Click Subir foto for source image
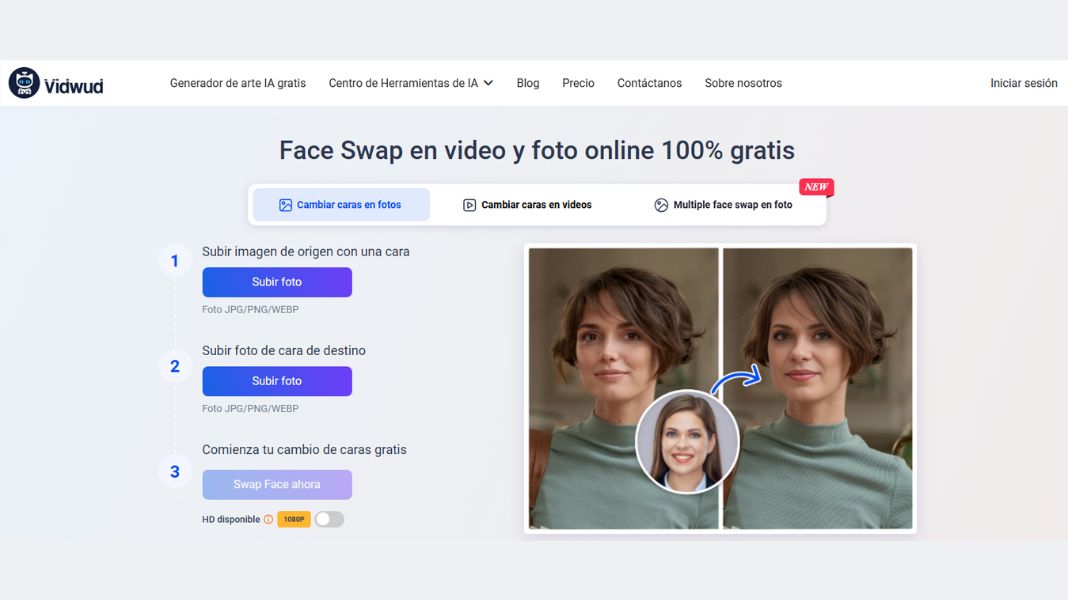 tap(277, 282)
